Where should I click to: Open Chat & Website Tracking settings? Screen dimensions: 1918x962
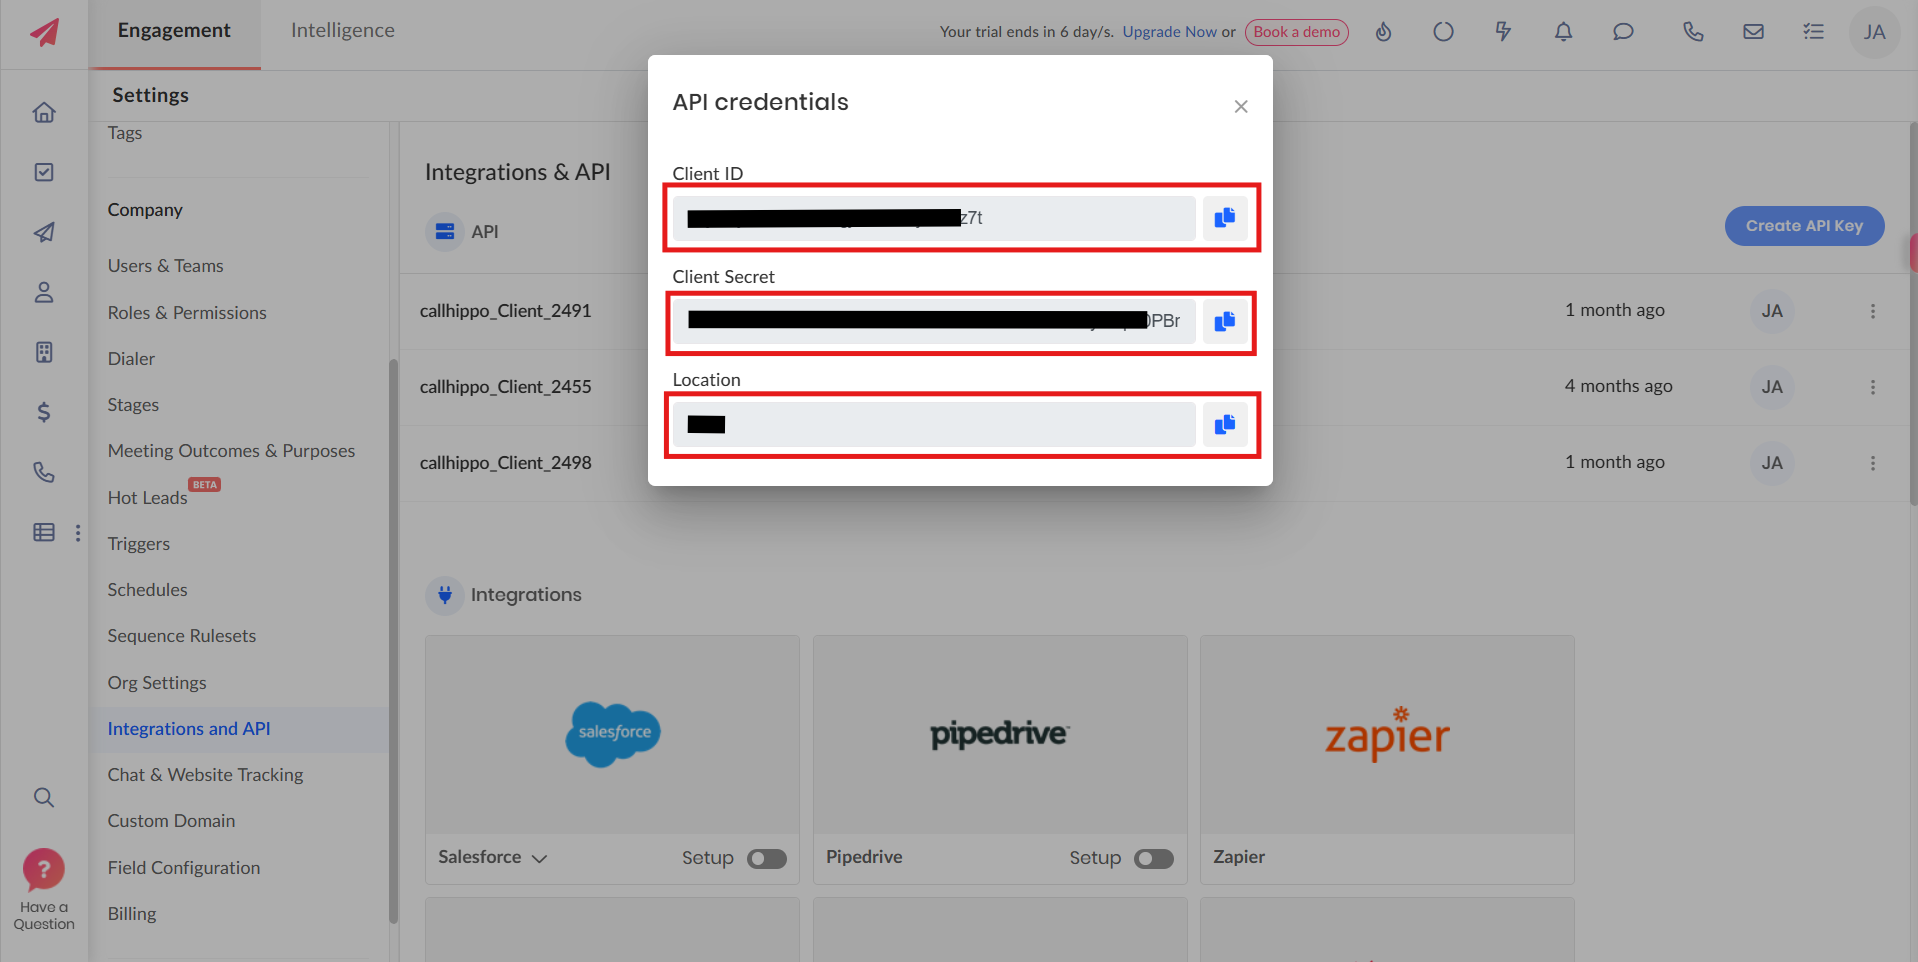tap(205, 775)
